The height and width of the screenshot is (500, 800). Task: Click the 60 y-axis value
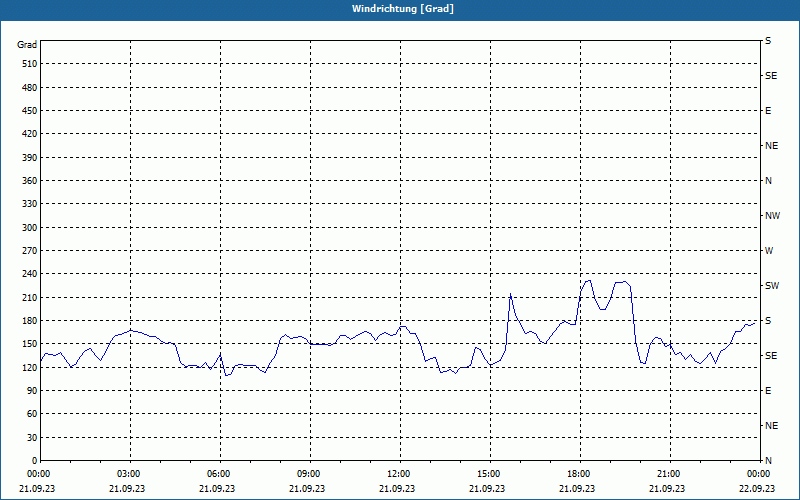point(32,414)
